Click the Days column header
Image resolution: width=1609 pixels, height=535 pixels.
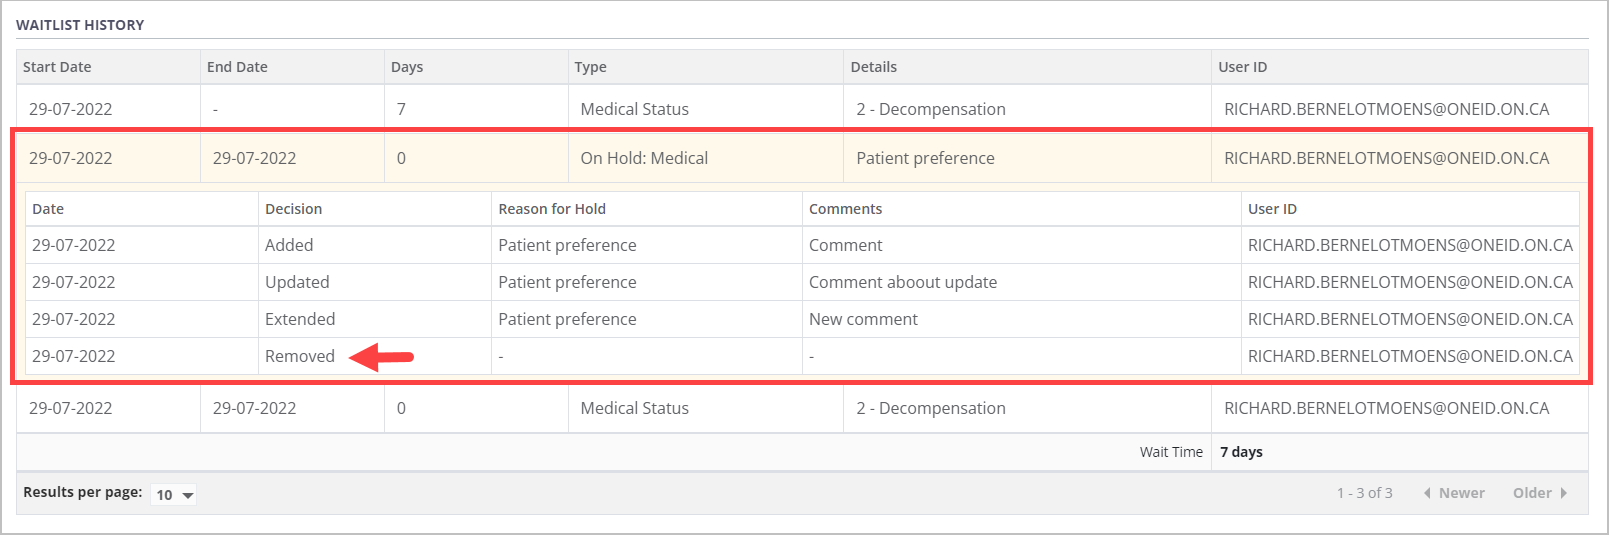click(407, 67)
